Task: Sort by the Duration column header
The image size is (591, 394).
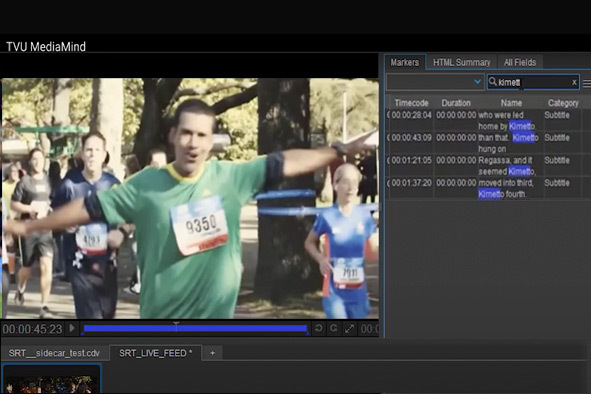Action: tap(456, 103)
